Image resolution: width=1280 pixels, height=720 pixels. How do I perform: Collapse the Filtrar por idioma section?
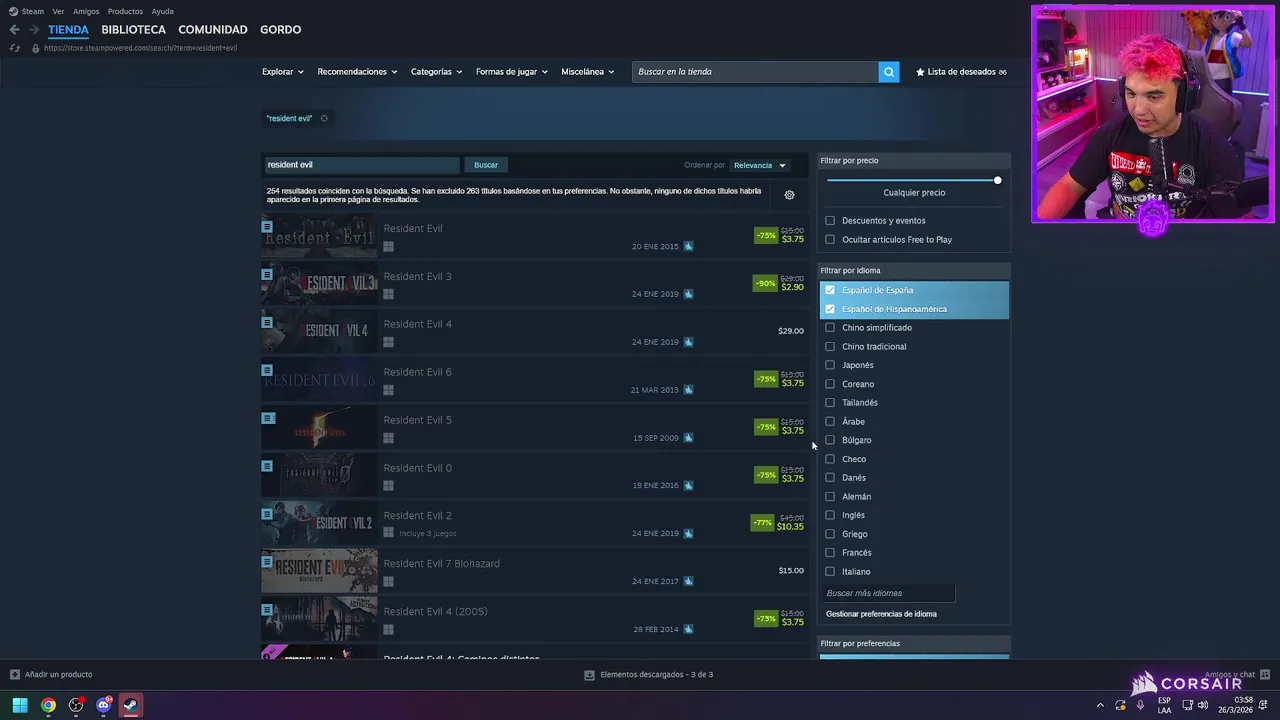click(914, 270)
